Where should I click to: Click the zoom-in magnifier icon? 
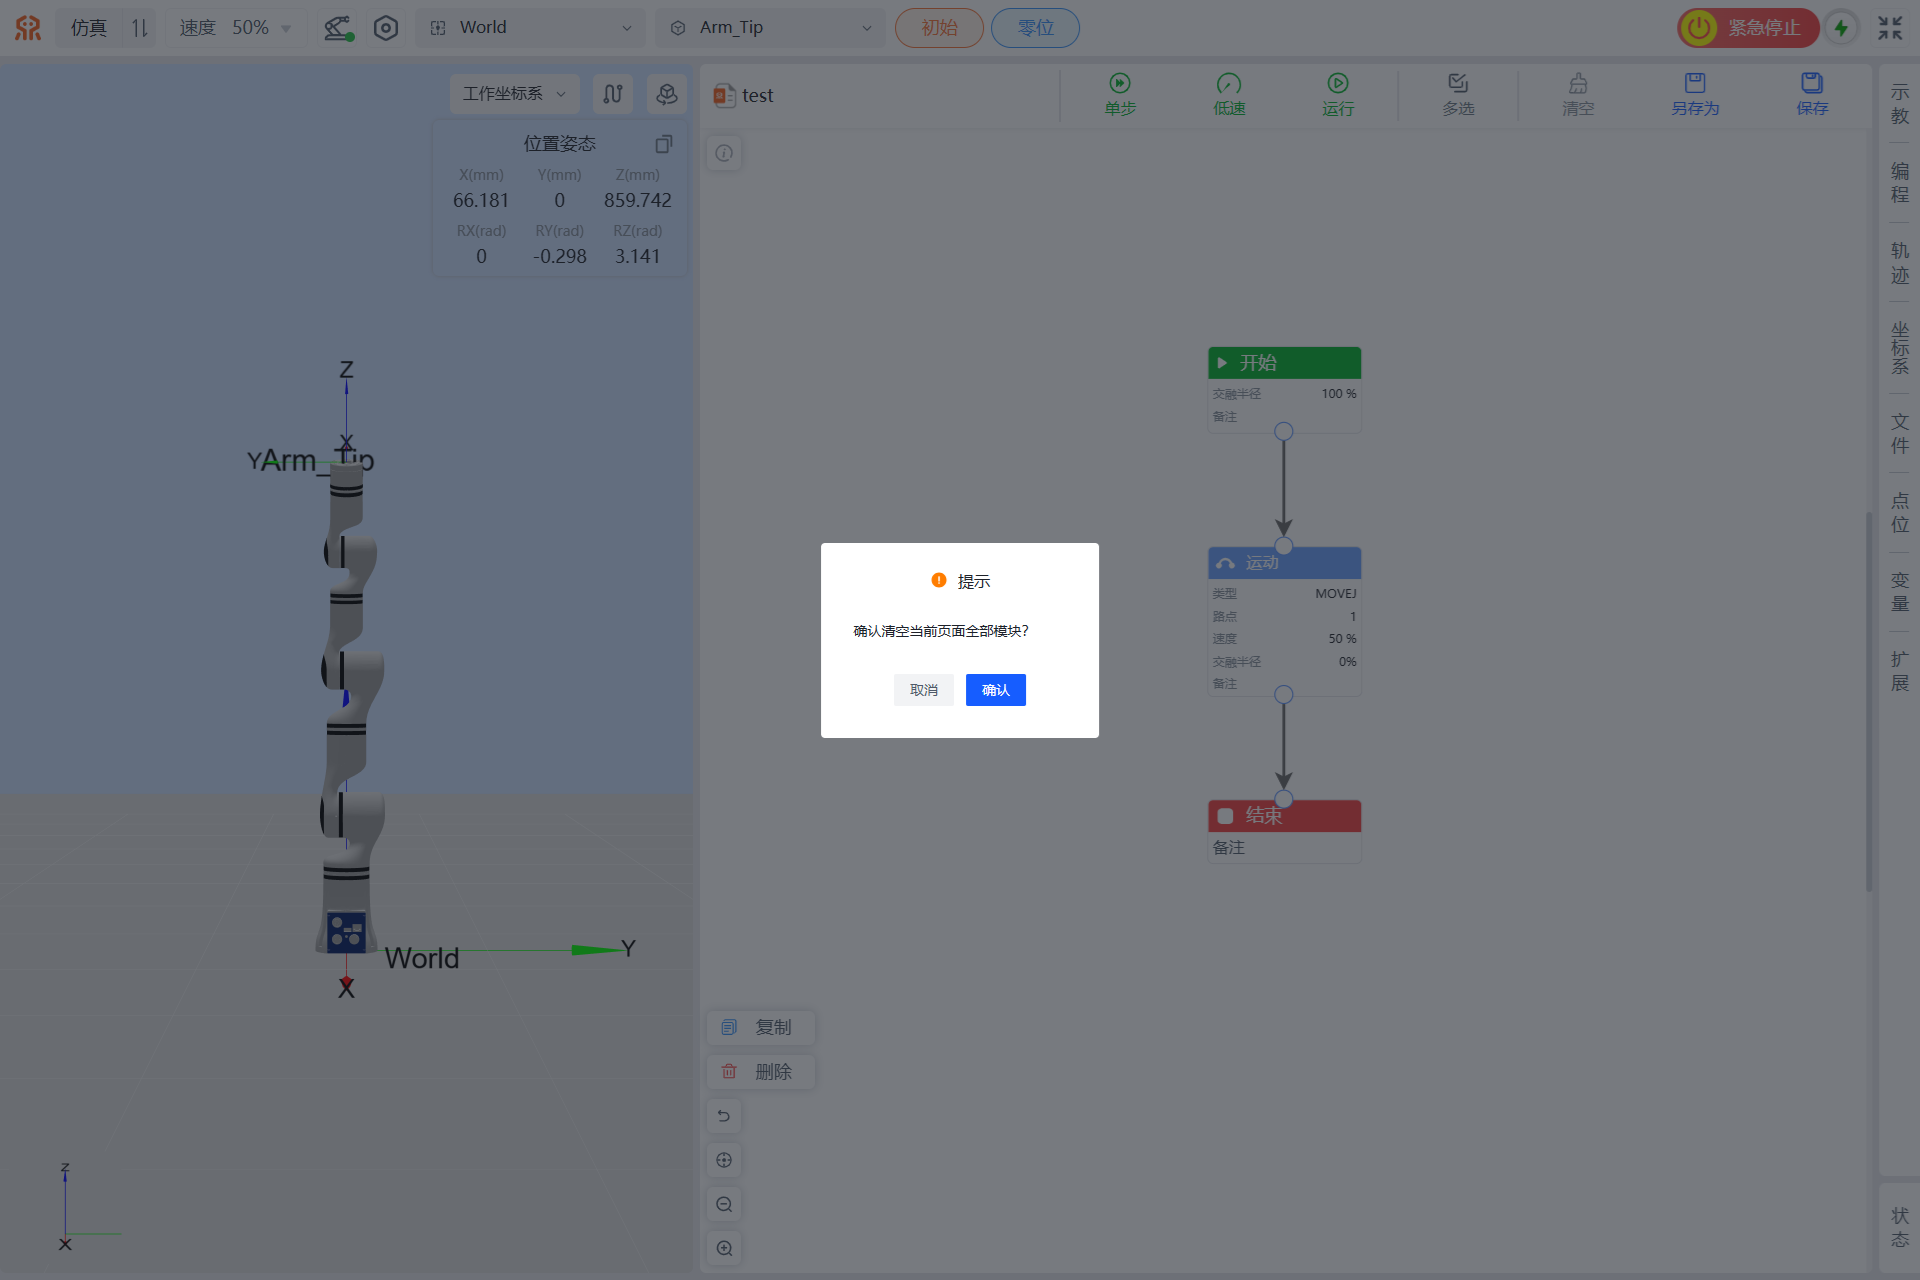click(x=724, y=1248)
